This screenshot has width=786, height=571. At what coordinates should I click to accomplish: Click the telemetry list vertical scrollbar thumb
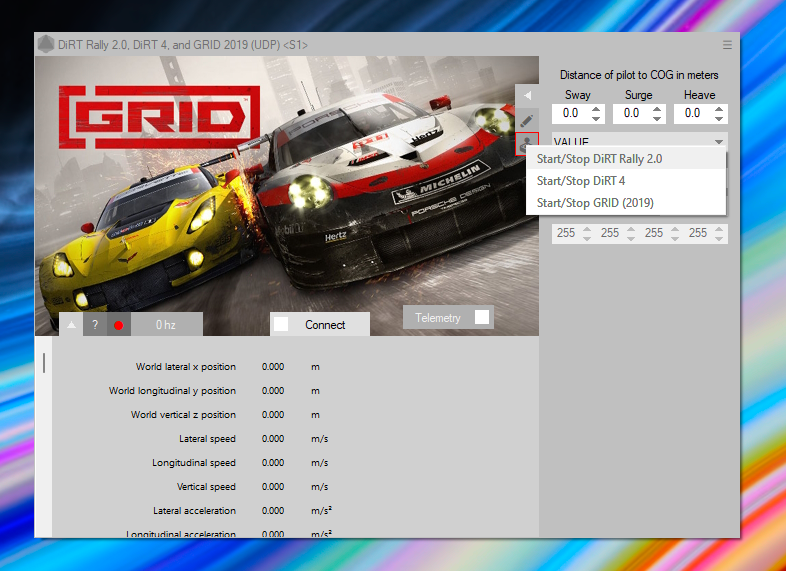pos(44,363)
